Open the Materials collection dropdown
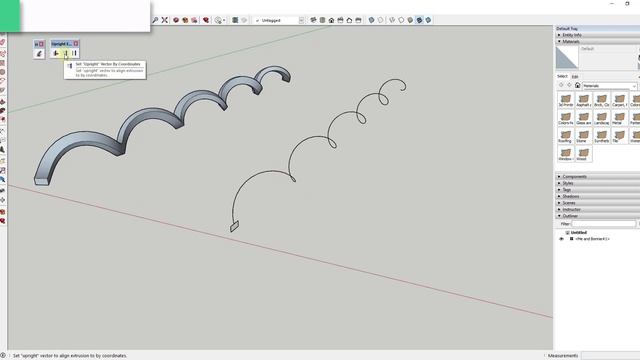Screen dimensions: 640x360 [x=609, y=86]
